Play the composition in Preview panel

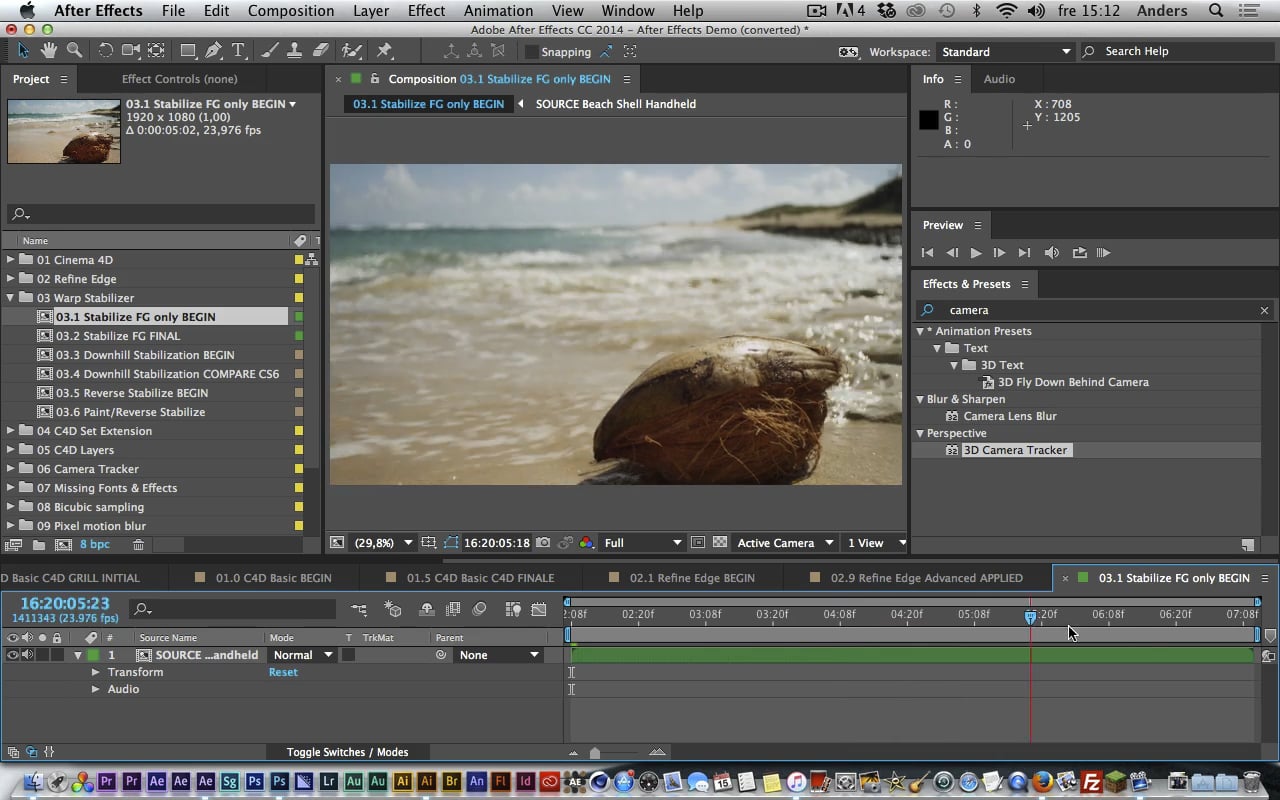(x=976, y=253)
